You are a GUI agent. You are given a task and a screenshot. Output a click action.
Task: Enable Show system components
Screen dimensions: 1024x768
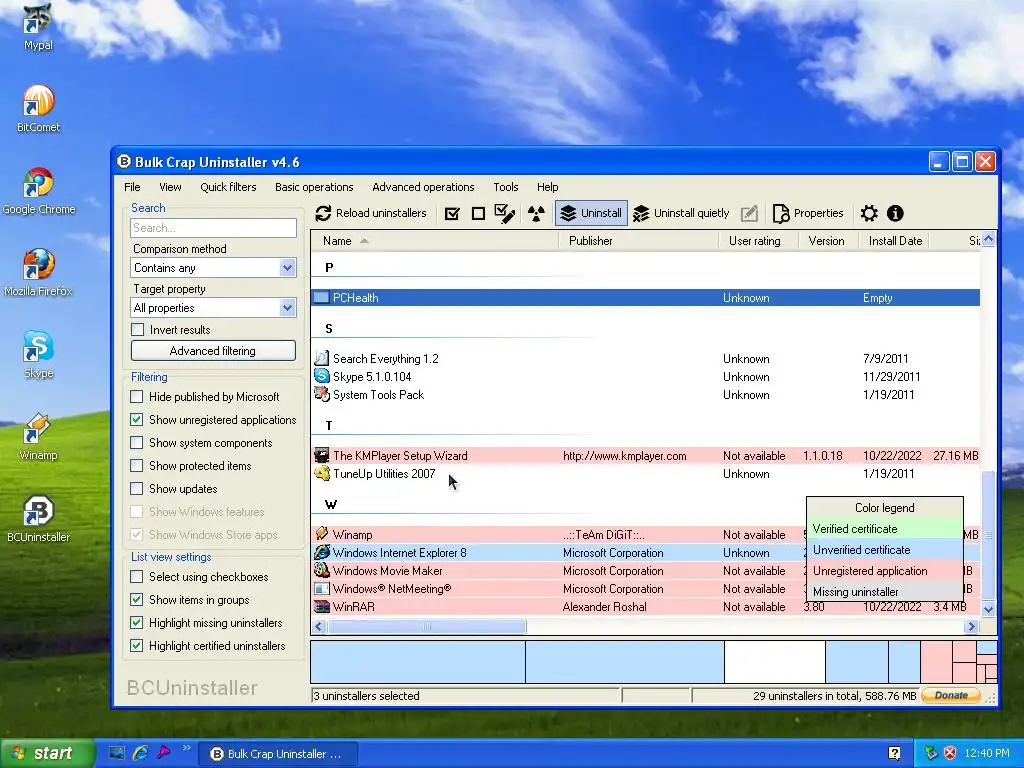click(136, 443)
